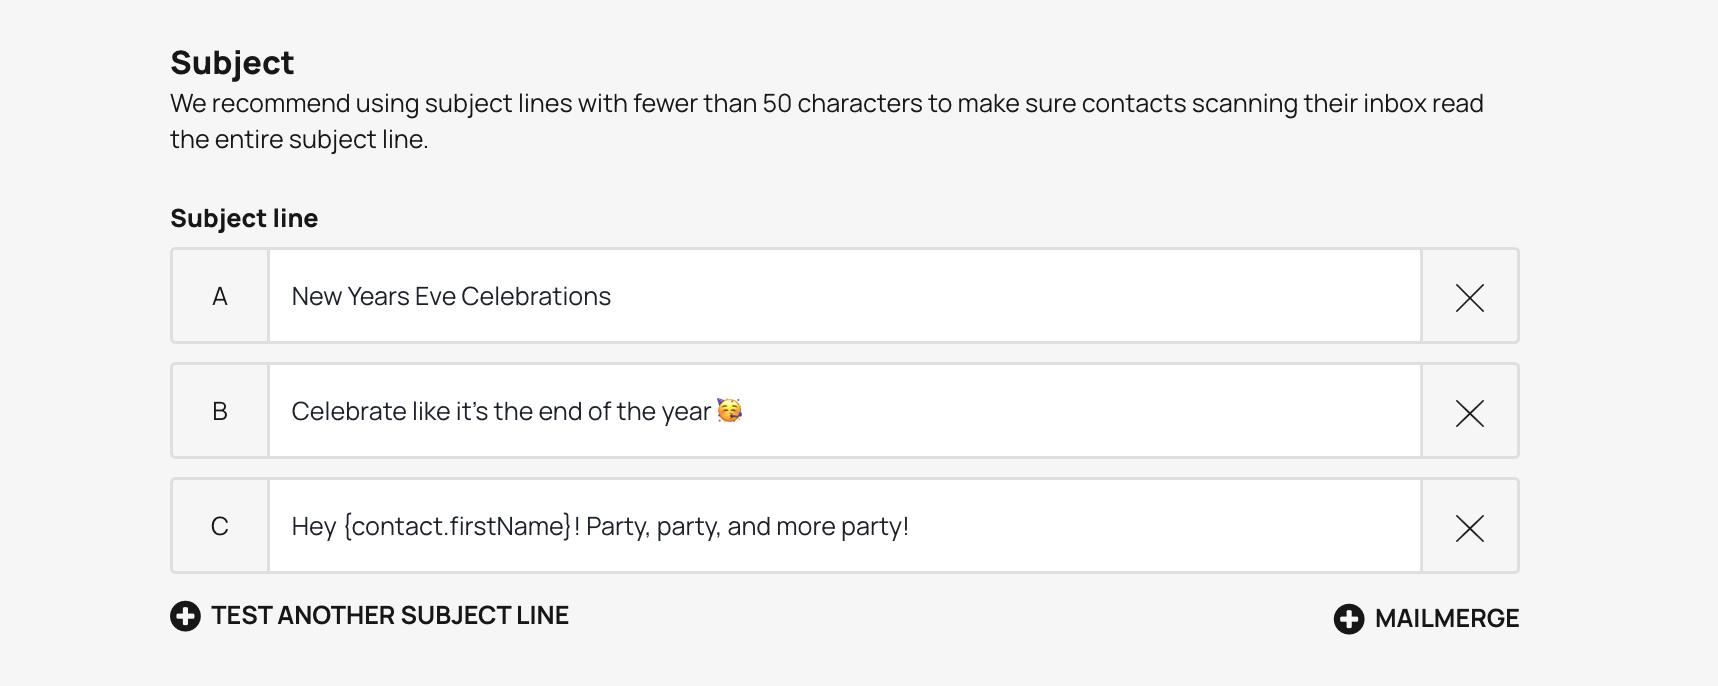Focus the New Years Eve Celebrations field

tap(844, 296)
